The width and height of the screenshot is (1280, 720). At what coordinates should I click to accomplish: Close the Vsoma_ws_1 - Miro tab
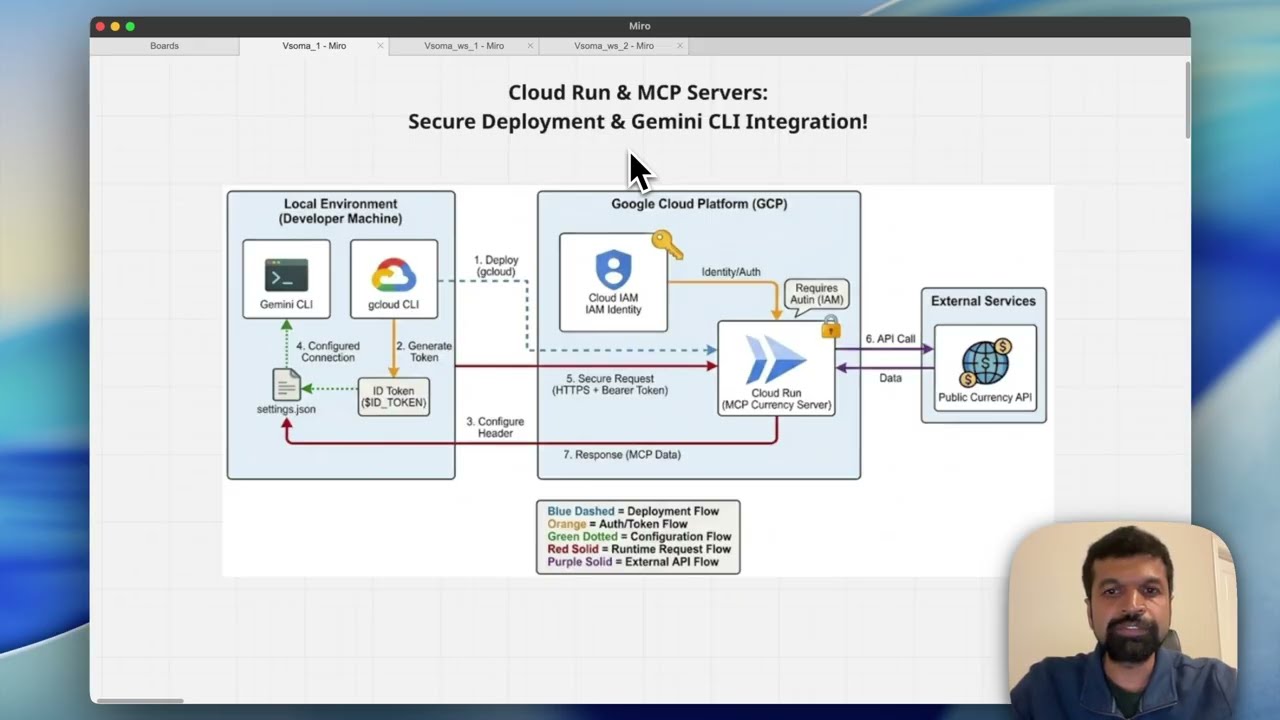530,46
